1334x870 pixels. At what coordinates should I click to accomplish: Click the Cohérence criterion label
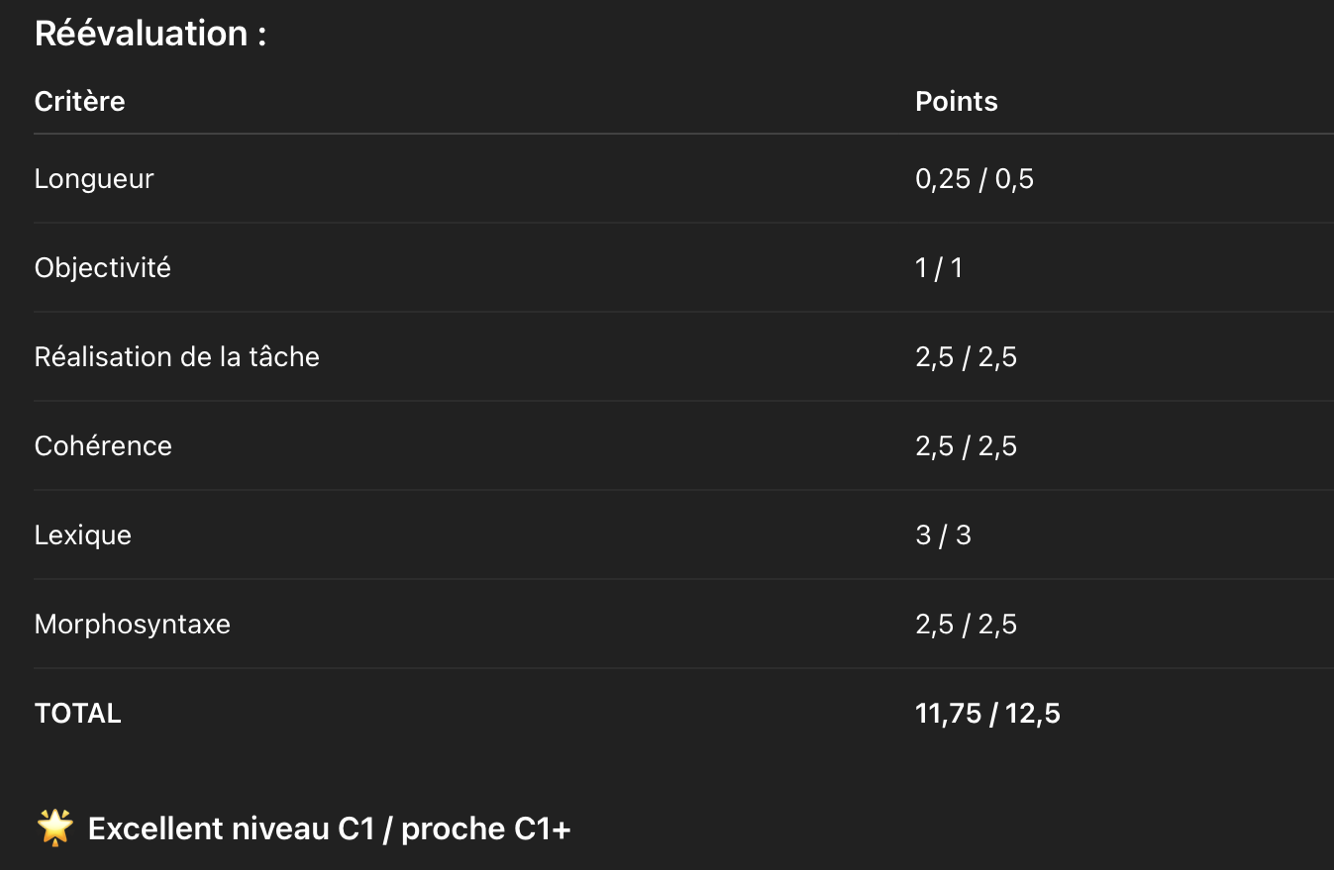pos(103,446)
